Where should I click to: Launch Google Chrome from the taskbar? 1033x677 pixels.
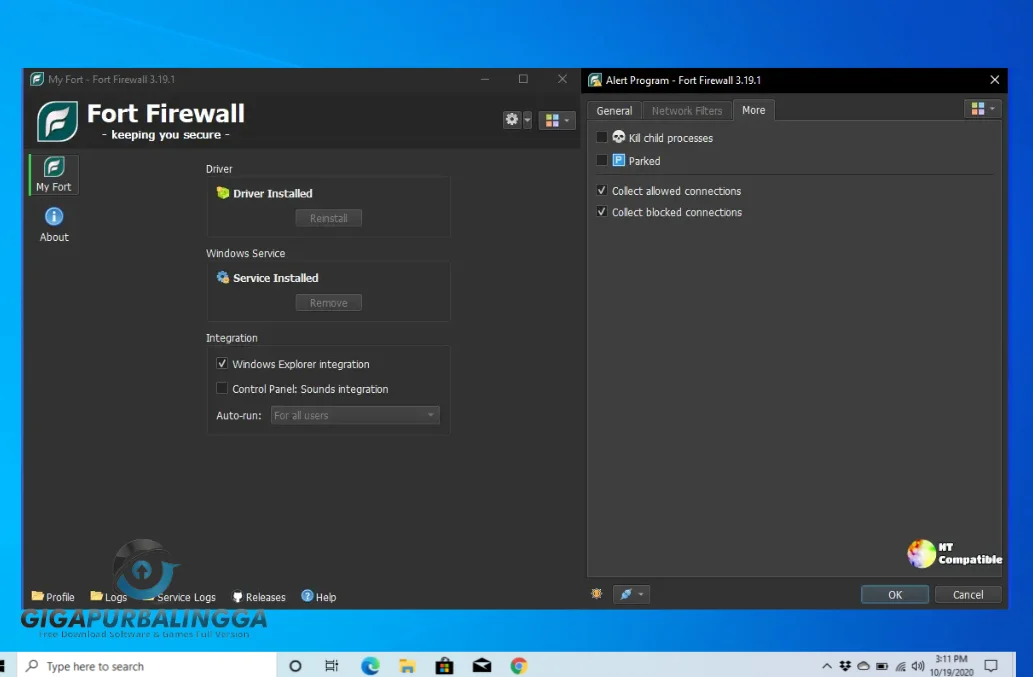tap(519, 666)
